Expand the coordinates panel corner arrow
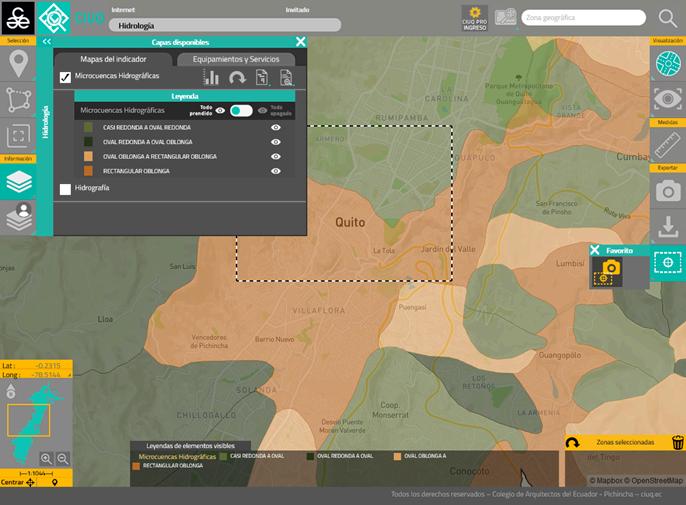 pos(70,375)
